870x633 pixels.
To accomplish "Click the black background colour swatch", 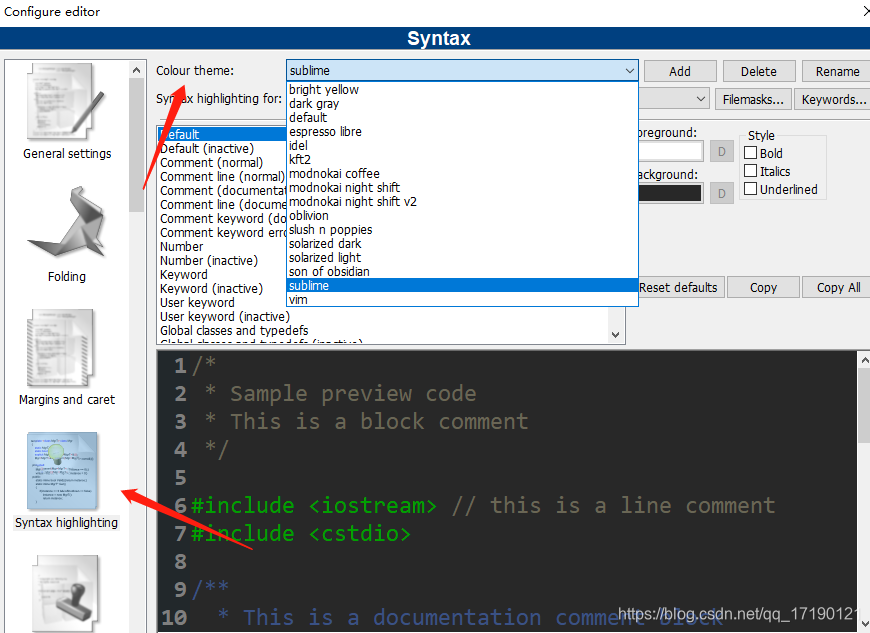I will coord(670,192).
